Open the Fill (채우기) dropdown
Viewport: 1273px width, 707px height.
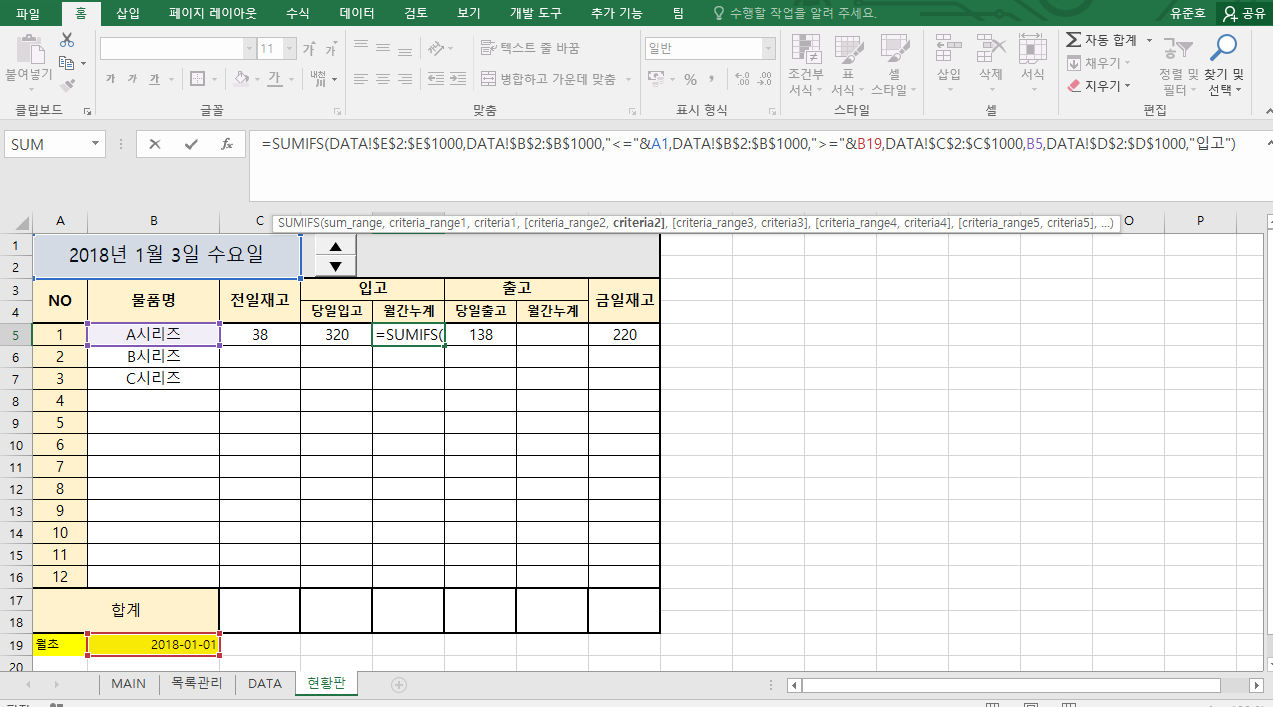1100,63
